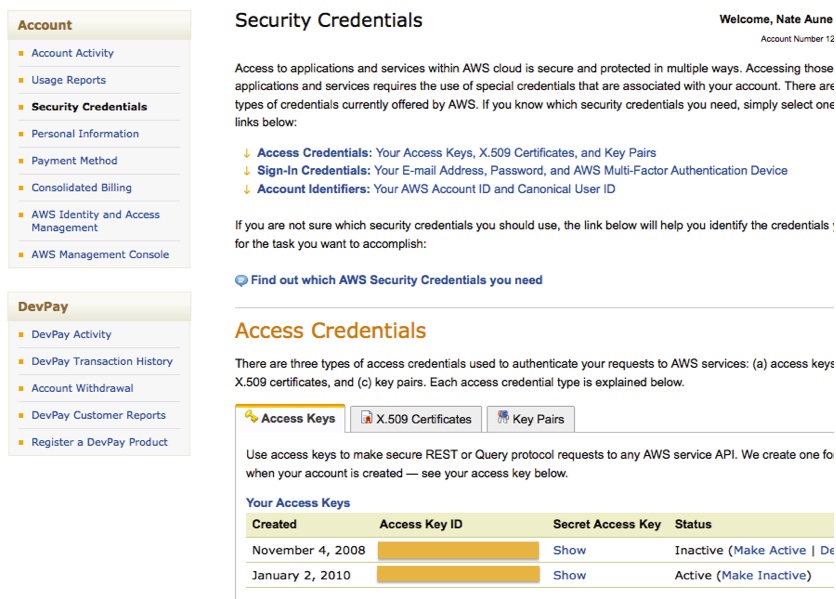The height and width of the screenshot is (599, 836).
Task: Open Account Activity in the sidebar
Action: pos(72,53)
